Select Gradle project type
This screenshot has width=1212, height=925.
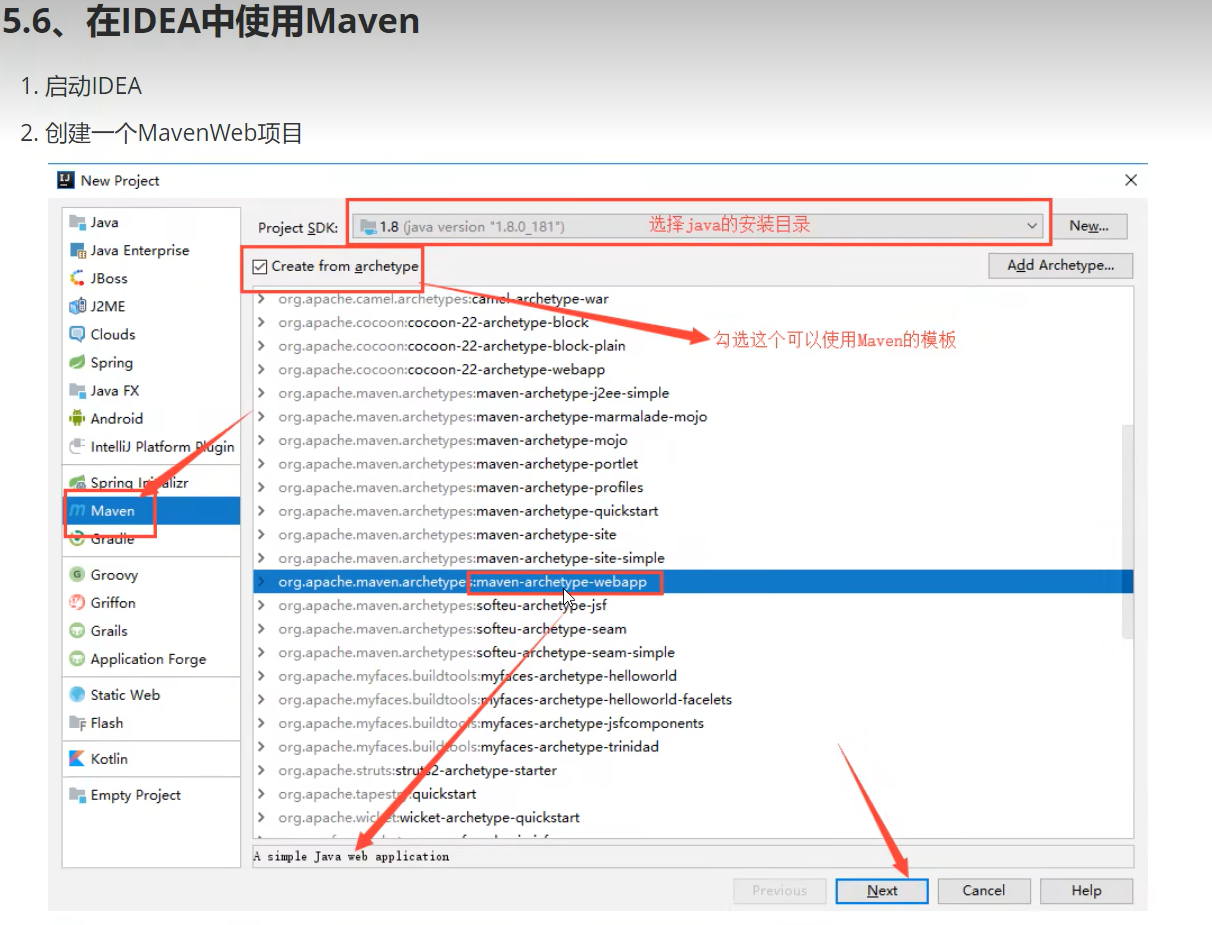coord(151,538)
